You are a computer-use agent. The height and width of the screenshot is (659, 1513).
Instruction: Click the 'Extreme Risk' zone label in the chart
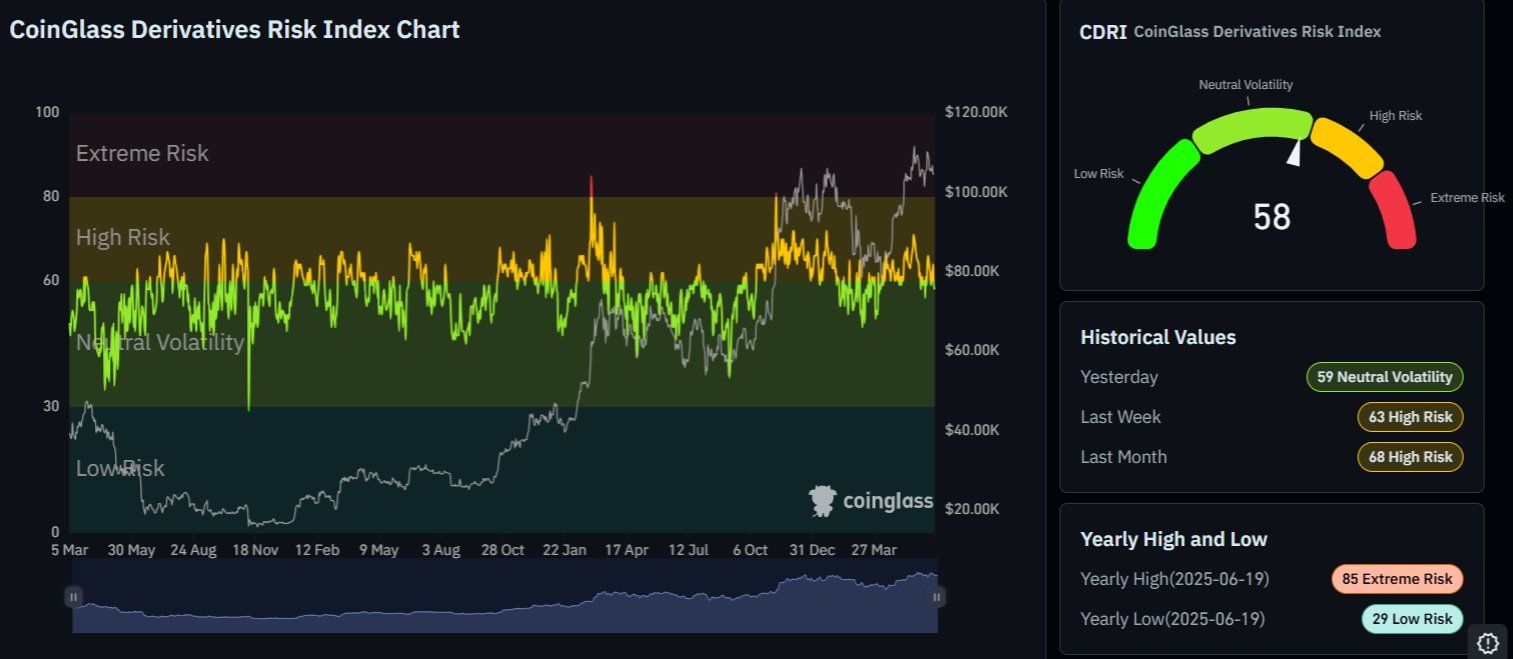(142, 153)
